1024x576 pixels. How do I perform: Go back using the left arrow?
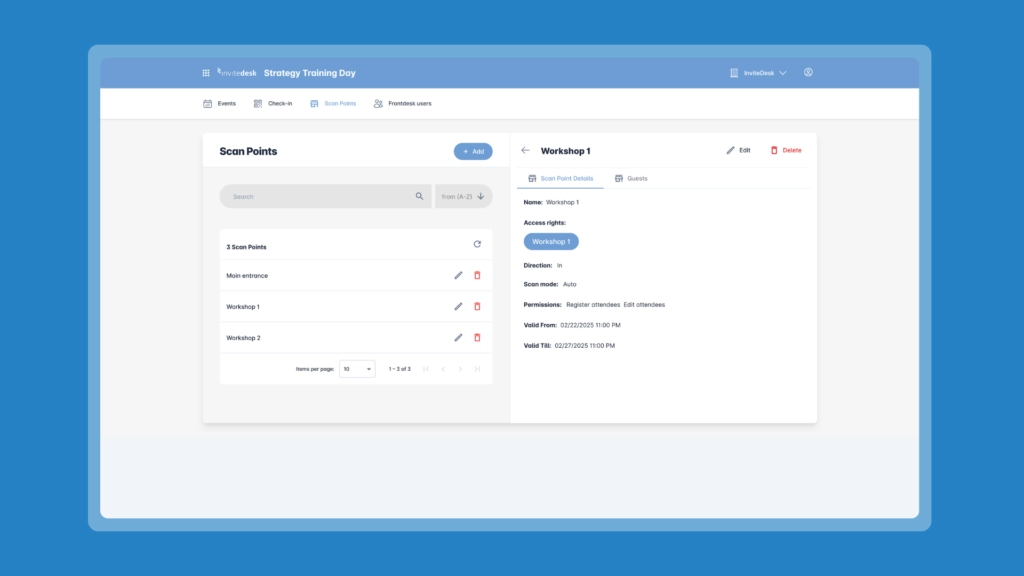[x=526, y=150]
